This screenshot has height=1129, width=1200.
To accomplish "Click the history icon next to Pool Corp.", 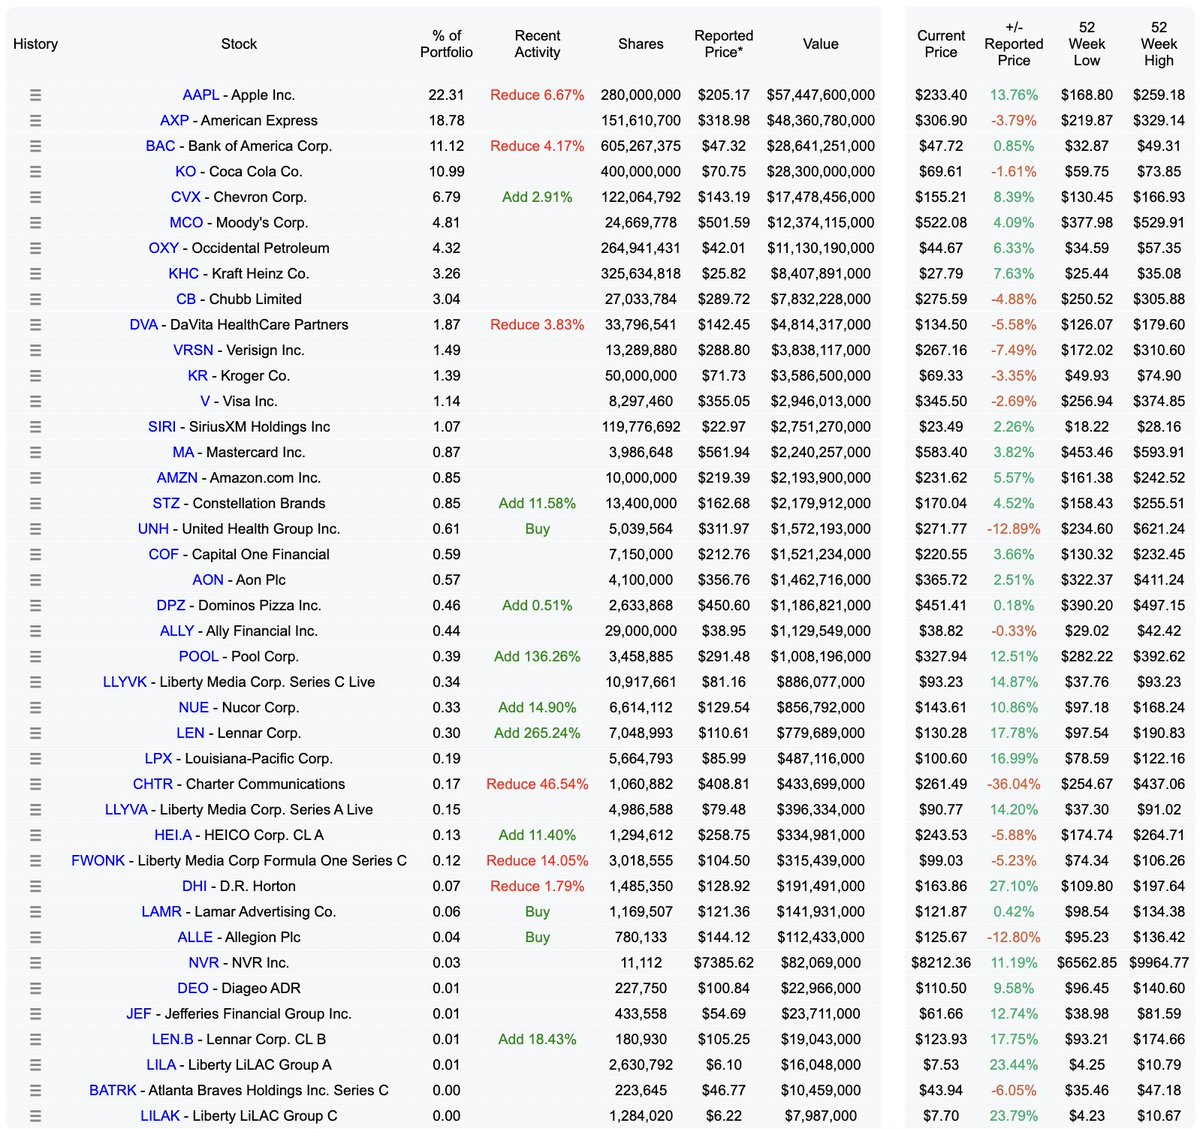I will pos(36,656).
